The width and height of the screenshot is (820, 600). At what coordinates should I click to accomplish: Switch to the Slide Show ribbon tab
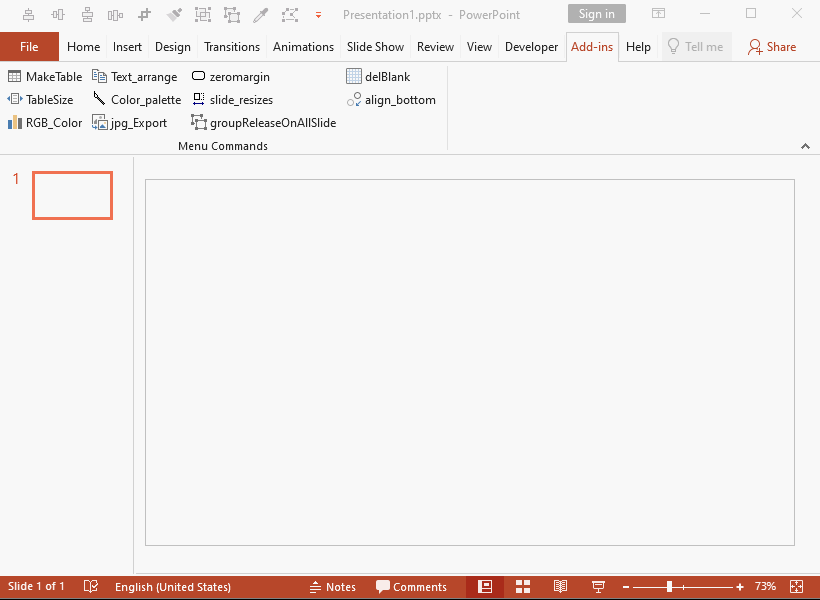(x=375, y=47)
